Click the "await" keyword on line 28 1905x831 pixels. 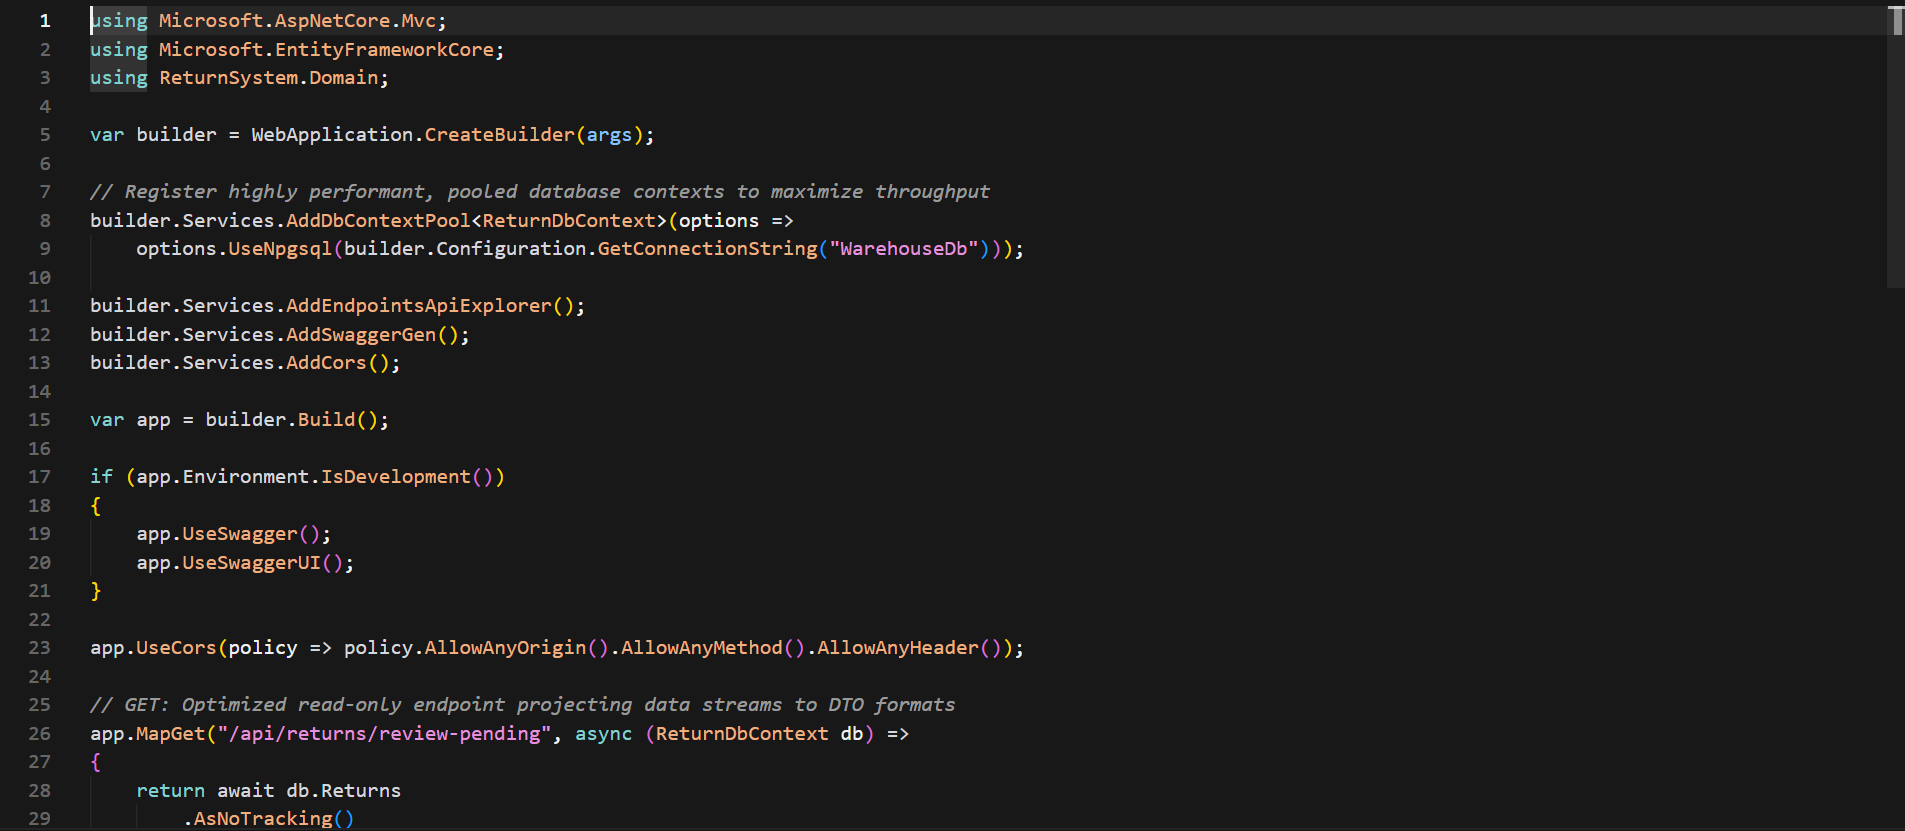pos(246,791)
